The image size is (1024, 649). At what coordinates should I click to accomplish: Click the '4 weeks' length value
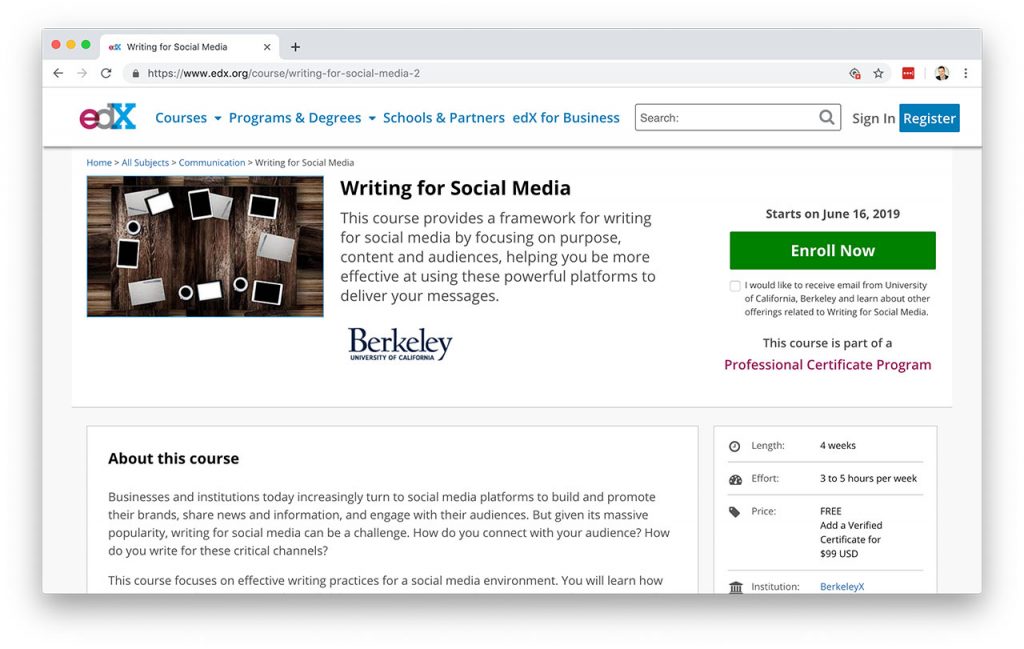pos(838,446)
